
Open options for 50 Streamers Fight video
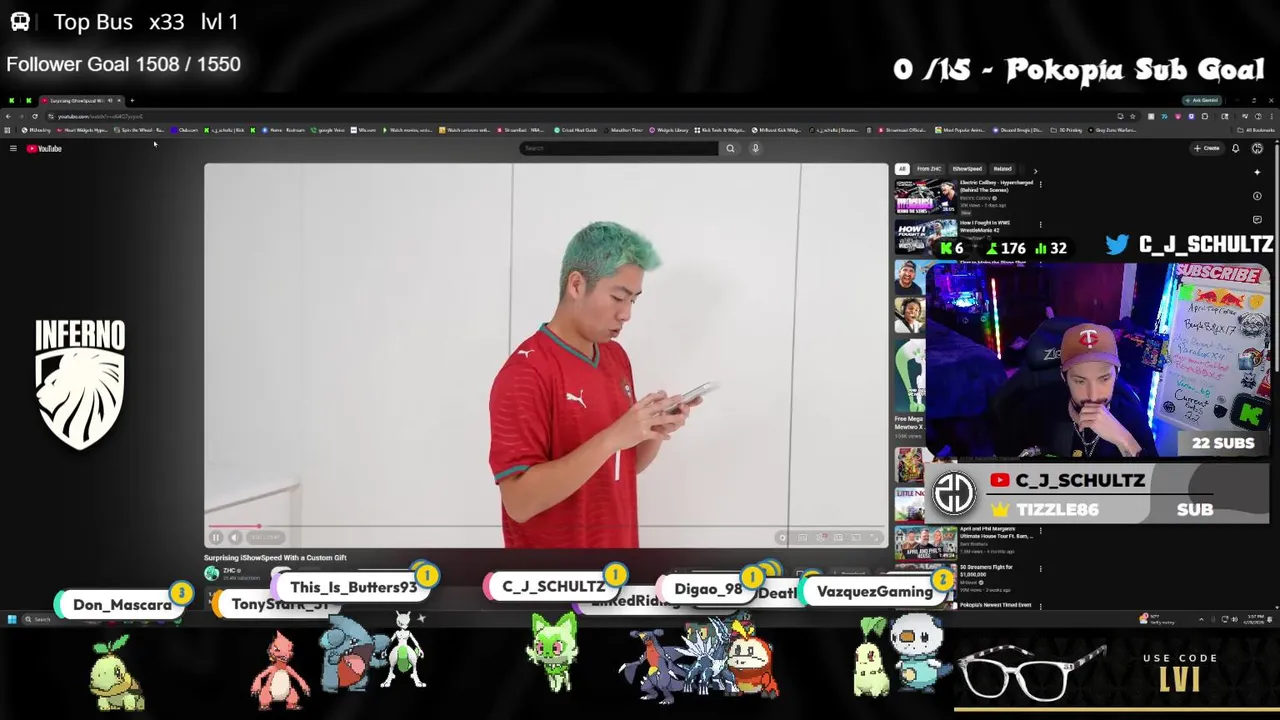point(1040,569)
